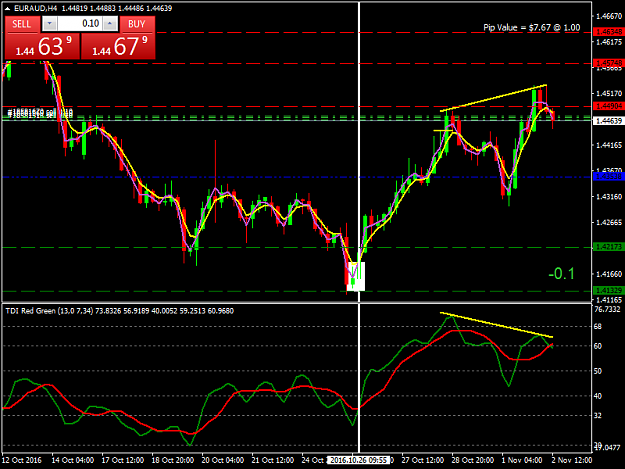Select the red 1.45748 price level tag
625x469 pixels.
pos(607,63)
